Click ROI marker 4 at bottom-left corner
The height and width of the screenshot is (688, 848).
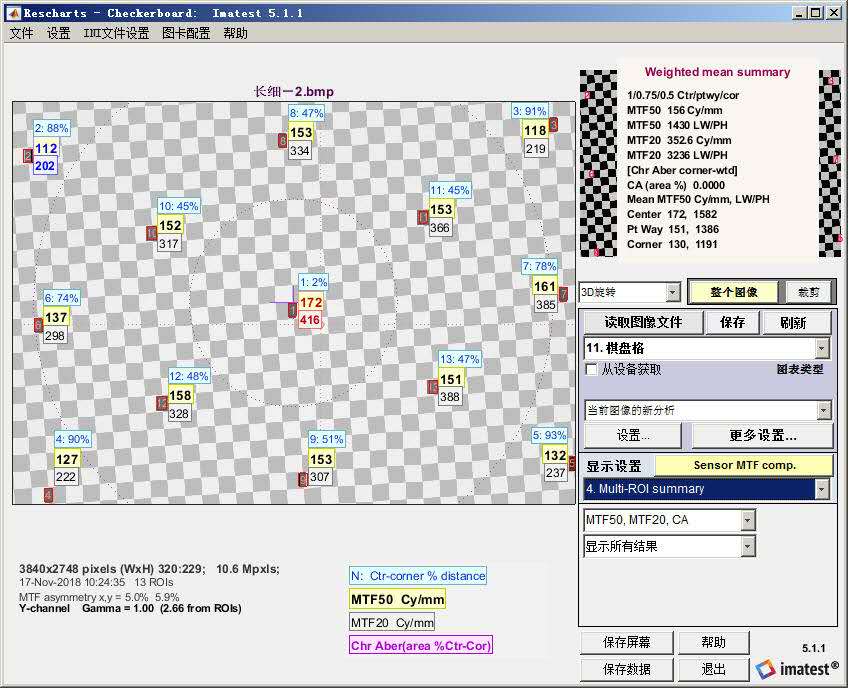pos(48,495)
